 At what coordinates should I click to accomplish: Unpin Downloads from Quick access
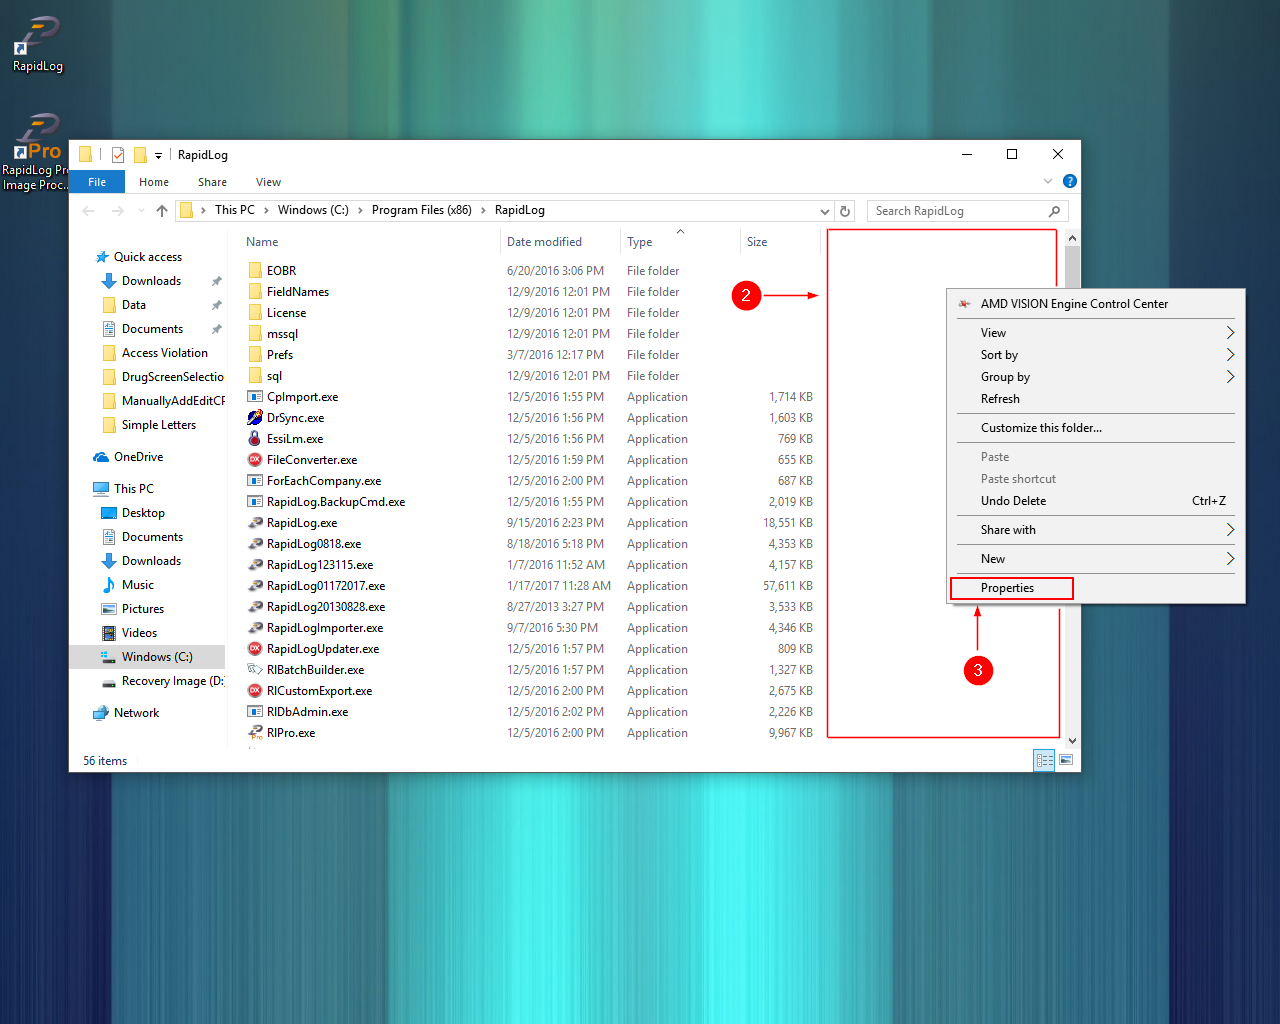tap(216, 281)
